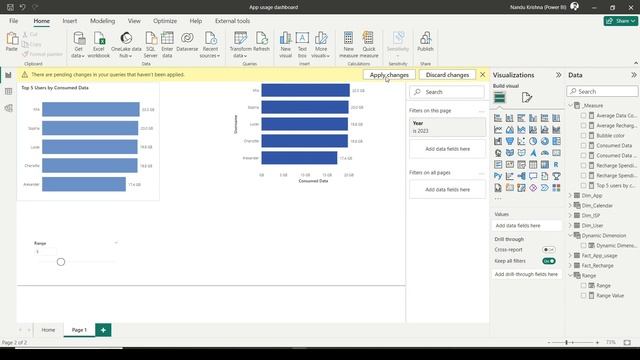The image size is (640, 360).
Task: Toggle Cross-report drill through switch
Action: coord(549,249)
